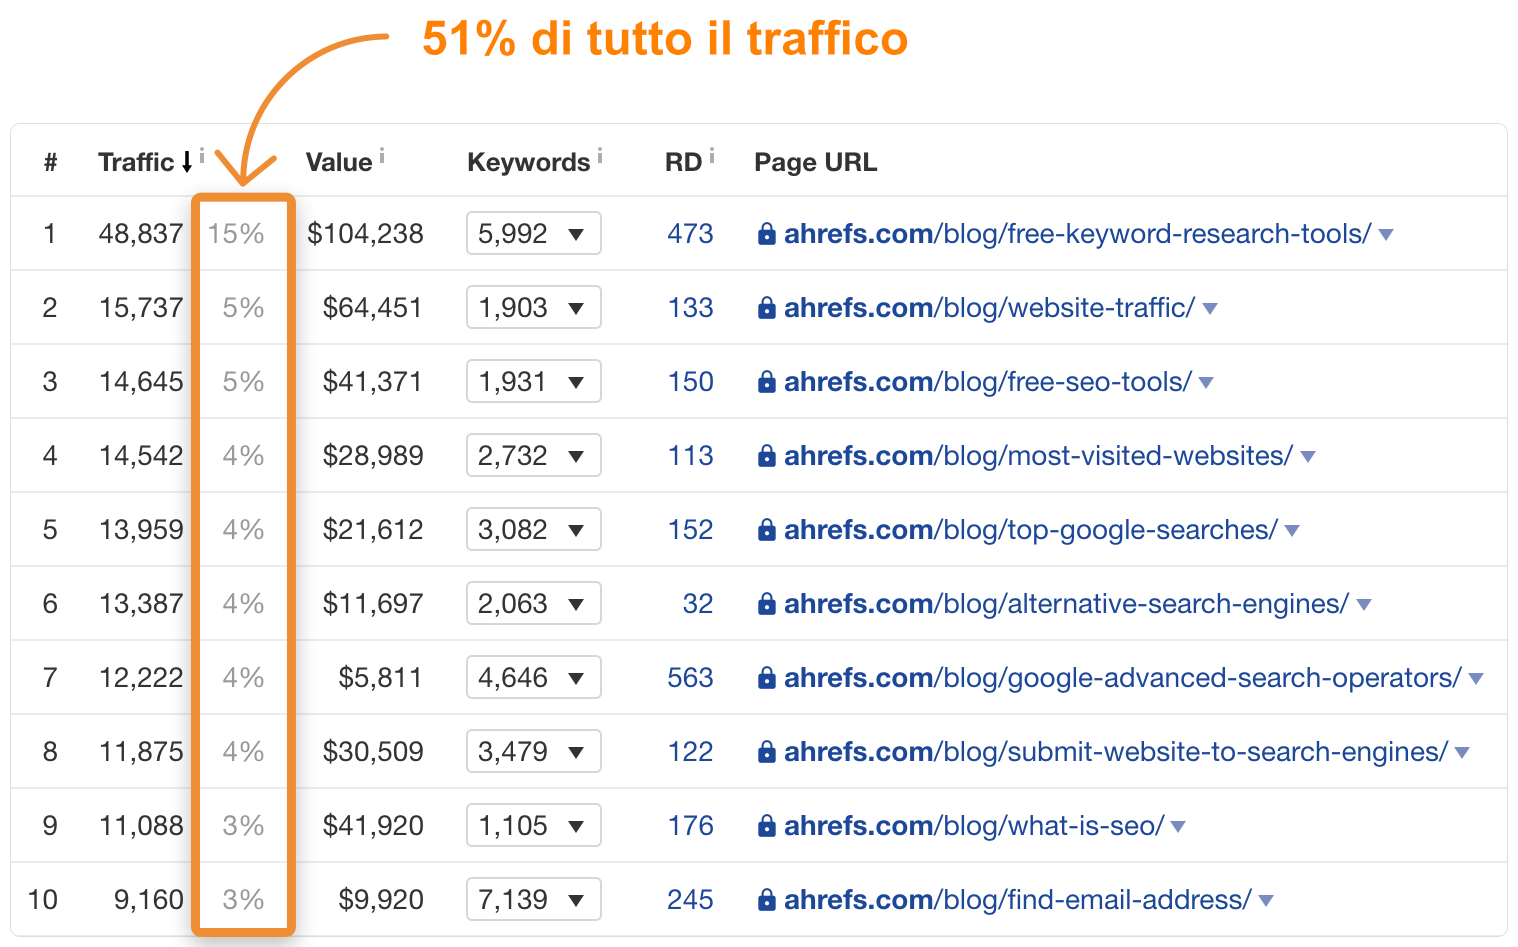Image resolution: width=1518 pixels, height=947 pixels.
Task: Open the website-traffic blog link
Action: [x=990, y=308]
